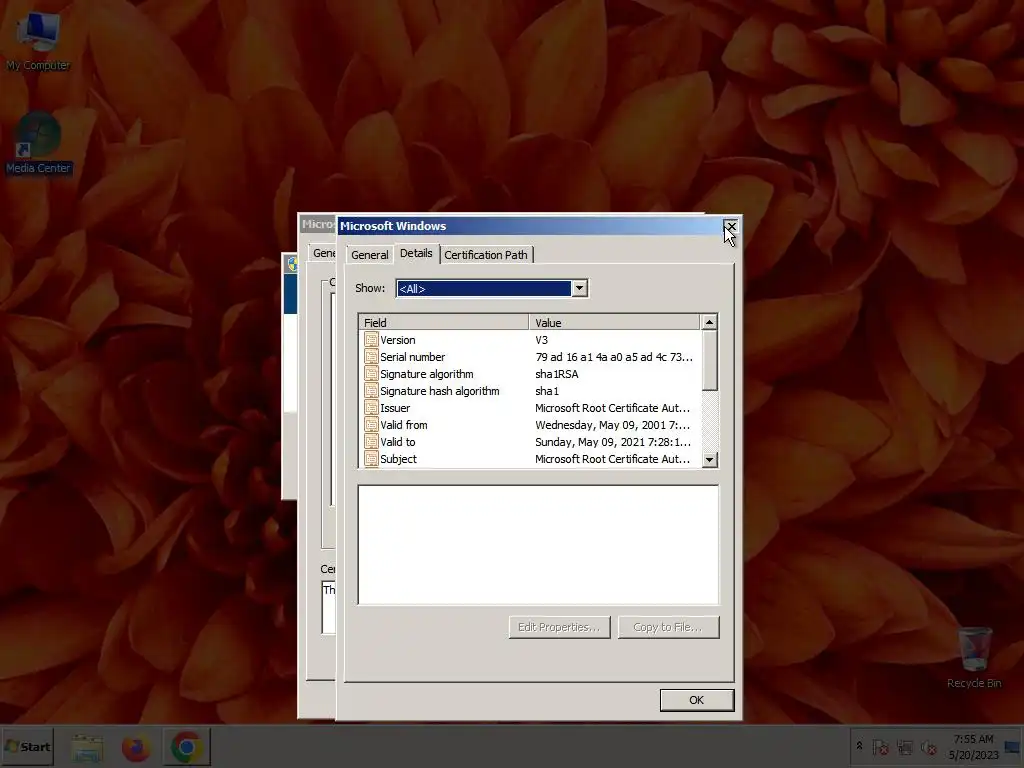1024x768 pixels.
Task: Open Windows Explorer from the taskbar
Action: pyautogui.click(x=87, y=747)
